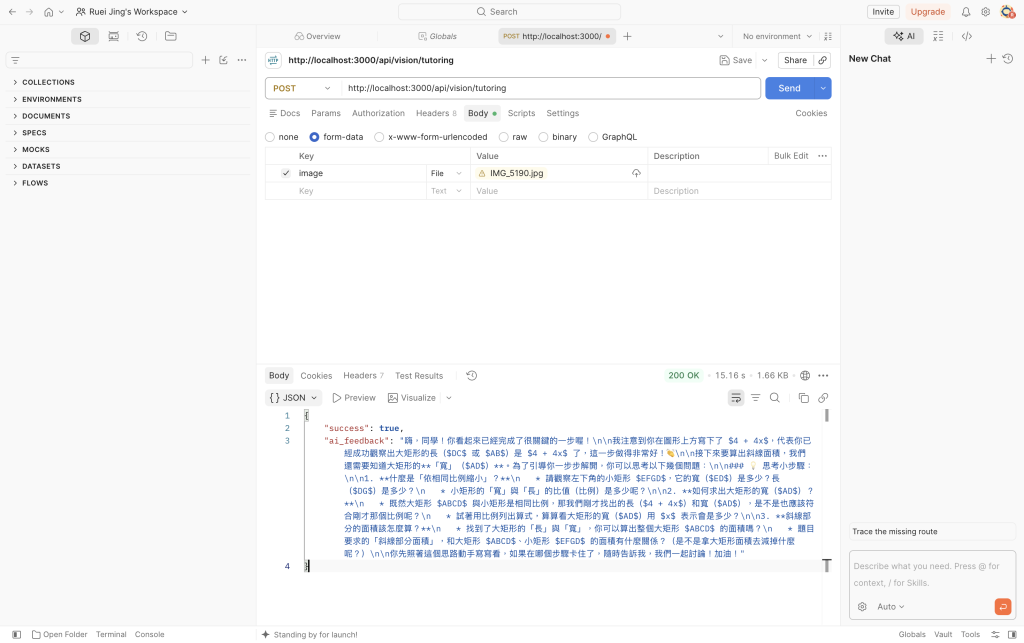Expand the COLLECTIONS section

click(x=48, y=82)
